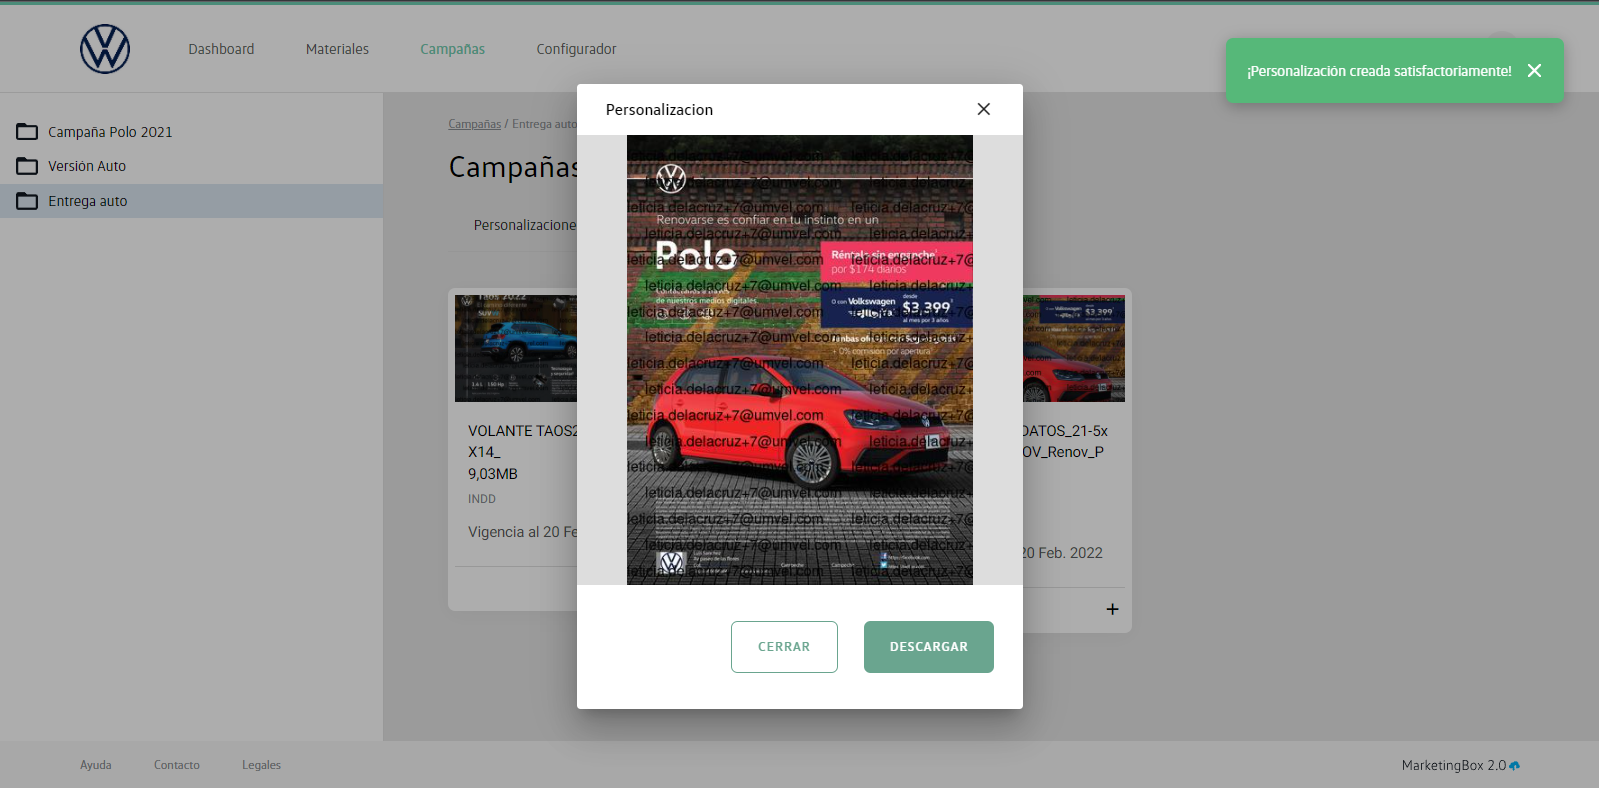Select Campaña Polo 2021 folder
The width and height of the screenshot is (1599, 788).
[110, 132]
